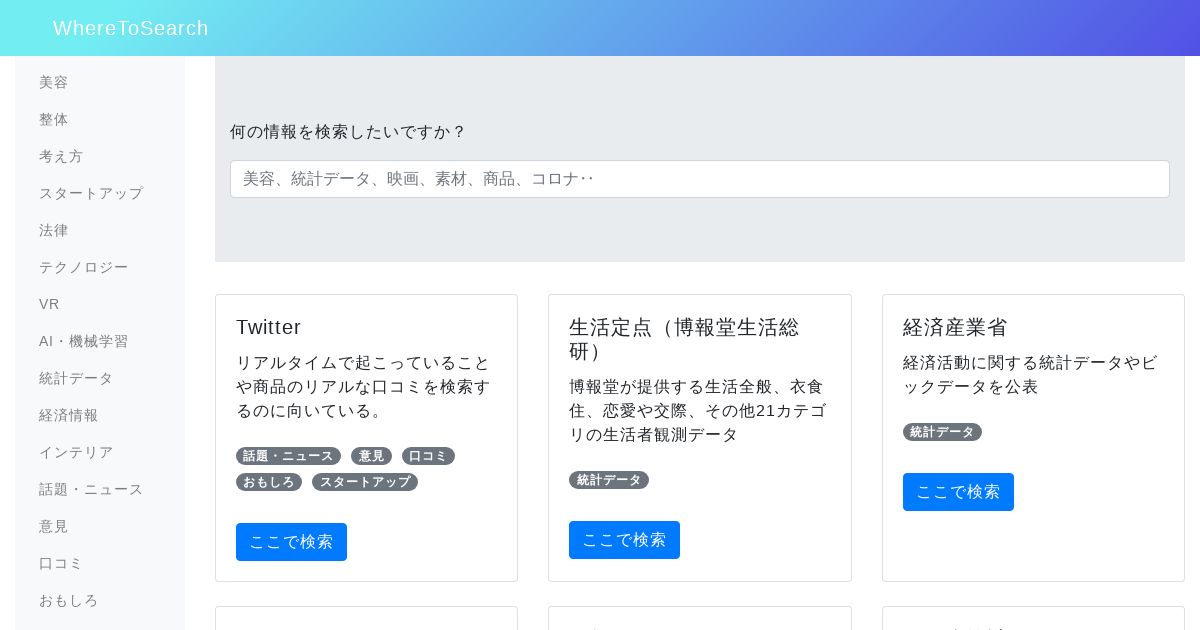
Task: Open the WhereToSearch home link
Action: pyautogui.click(x=131, y=28)
